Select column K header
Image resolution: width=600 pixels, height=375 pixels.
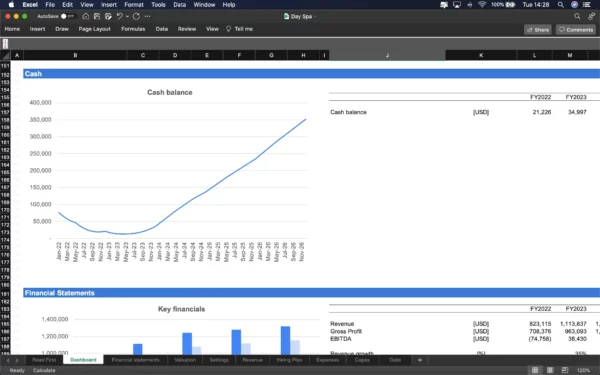[x=481, y=55]
